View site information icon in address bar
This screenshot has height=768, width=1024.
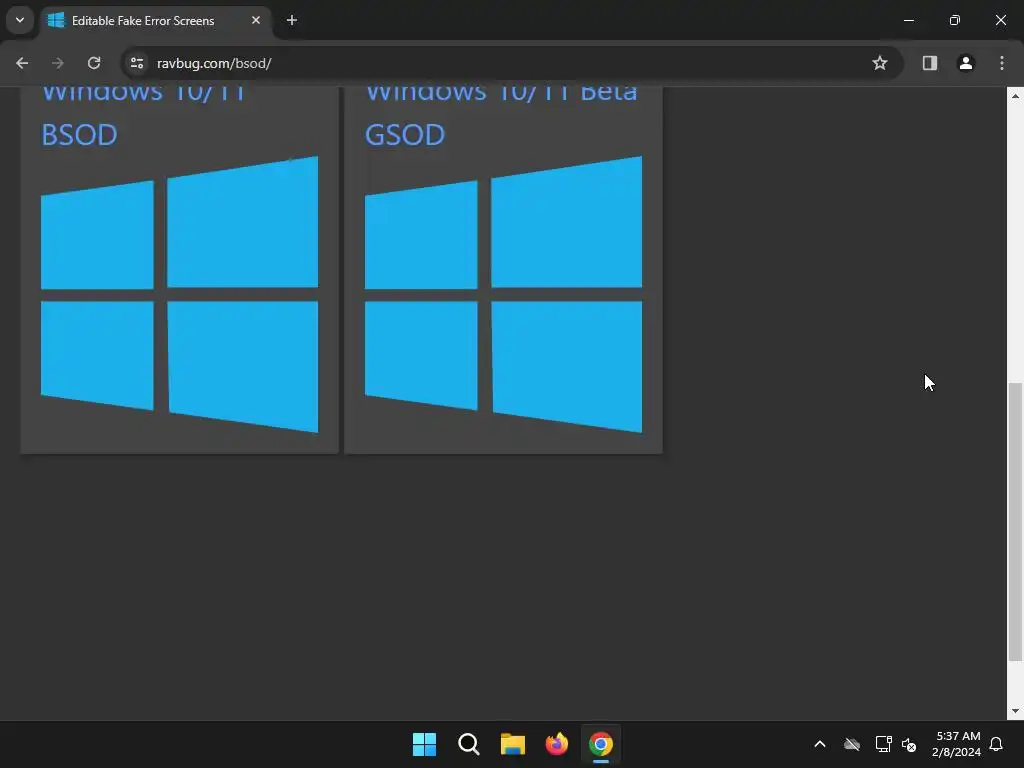coord(136,63)
